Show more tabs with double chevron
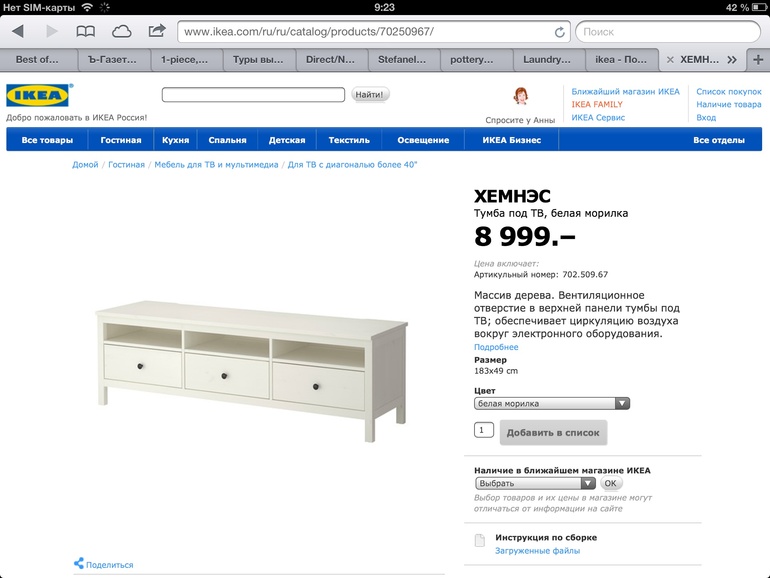 [x=732, y=60]
